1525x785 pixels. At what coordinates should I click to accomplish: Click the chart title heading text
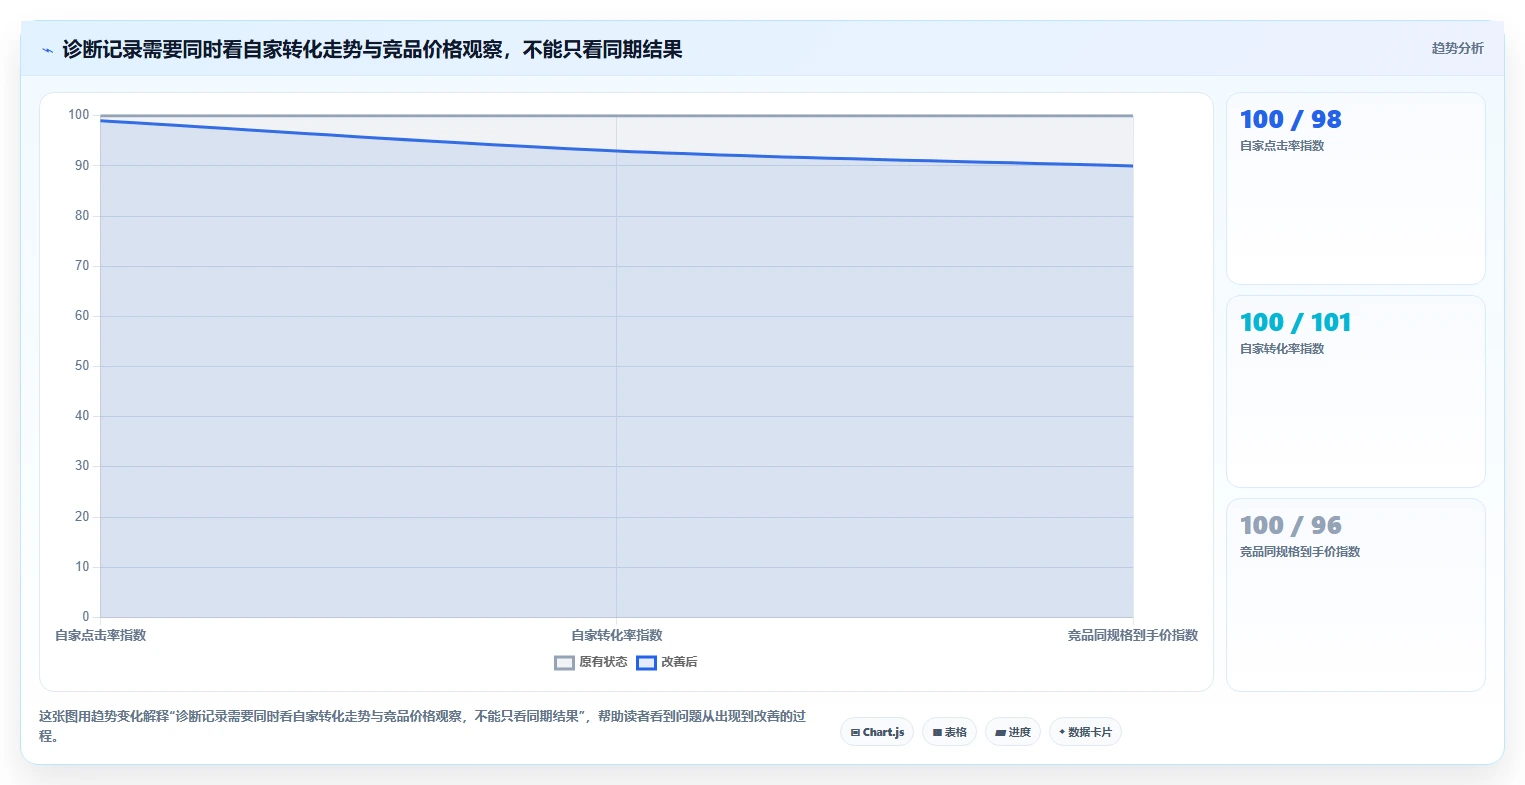pos(372,50)
